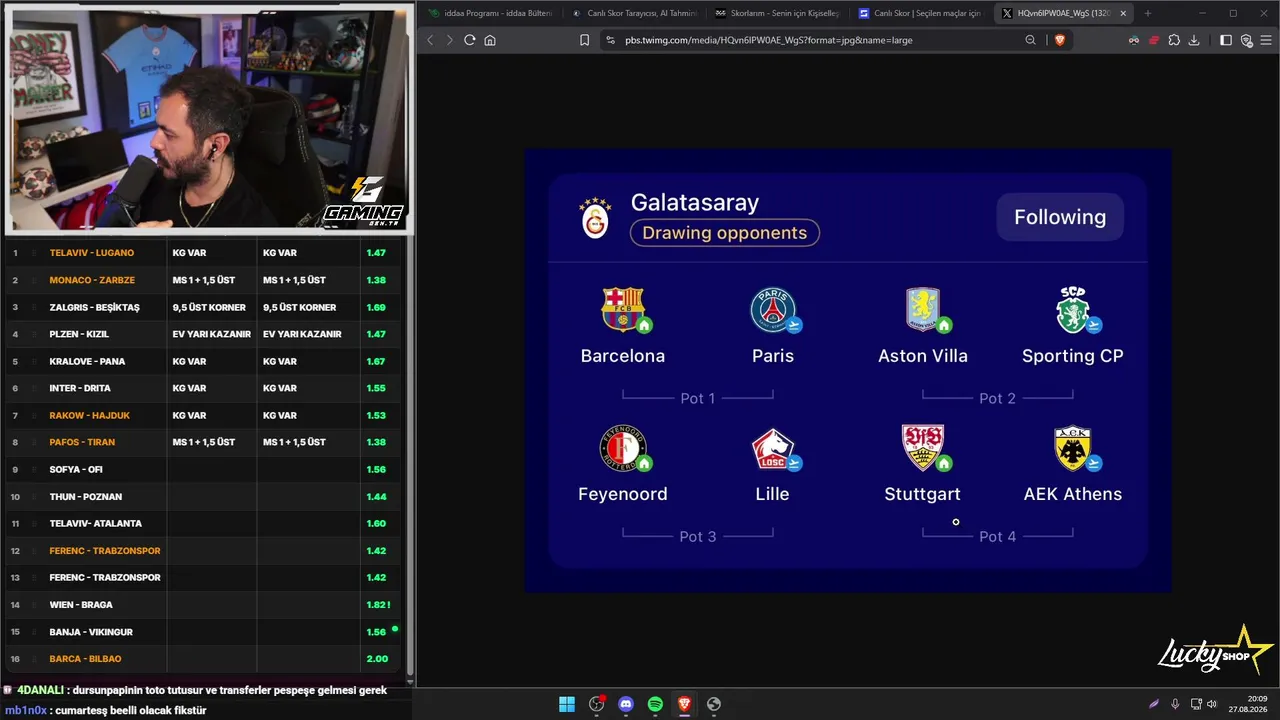The width and height of the screenshot is (1280, 720).
Task: Close the HQvn6IPW0AE_WgS image tab
Action: coord(1123,13)
